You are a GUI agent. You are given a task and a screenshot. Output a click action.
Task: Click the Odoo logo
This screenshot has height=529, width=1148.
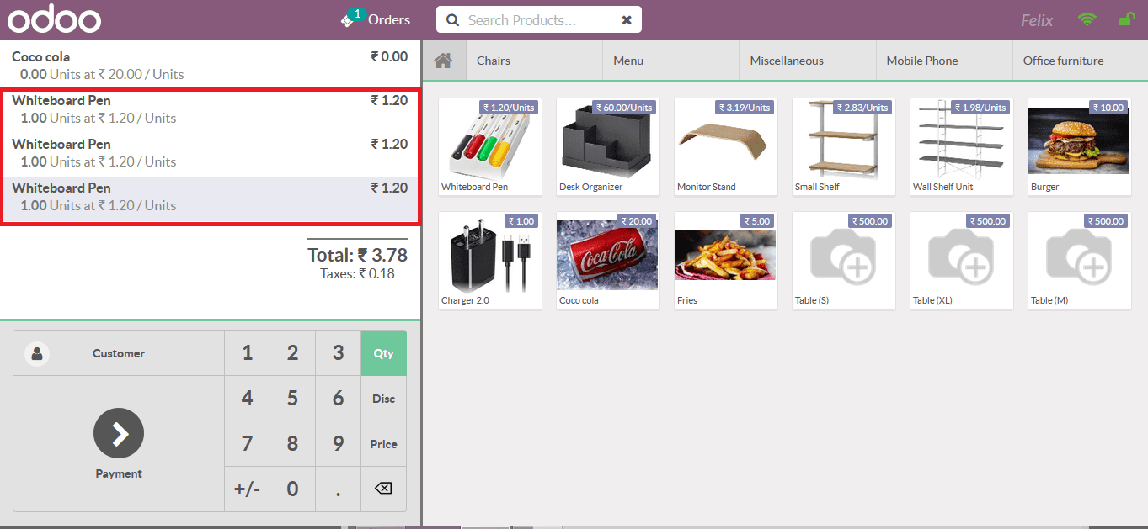pyautogui.click(x=54, y=20)
